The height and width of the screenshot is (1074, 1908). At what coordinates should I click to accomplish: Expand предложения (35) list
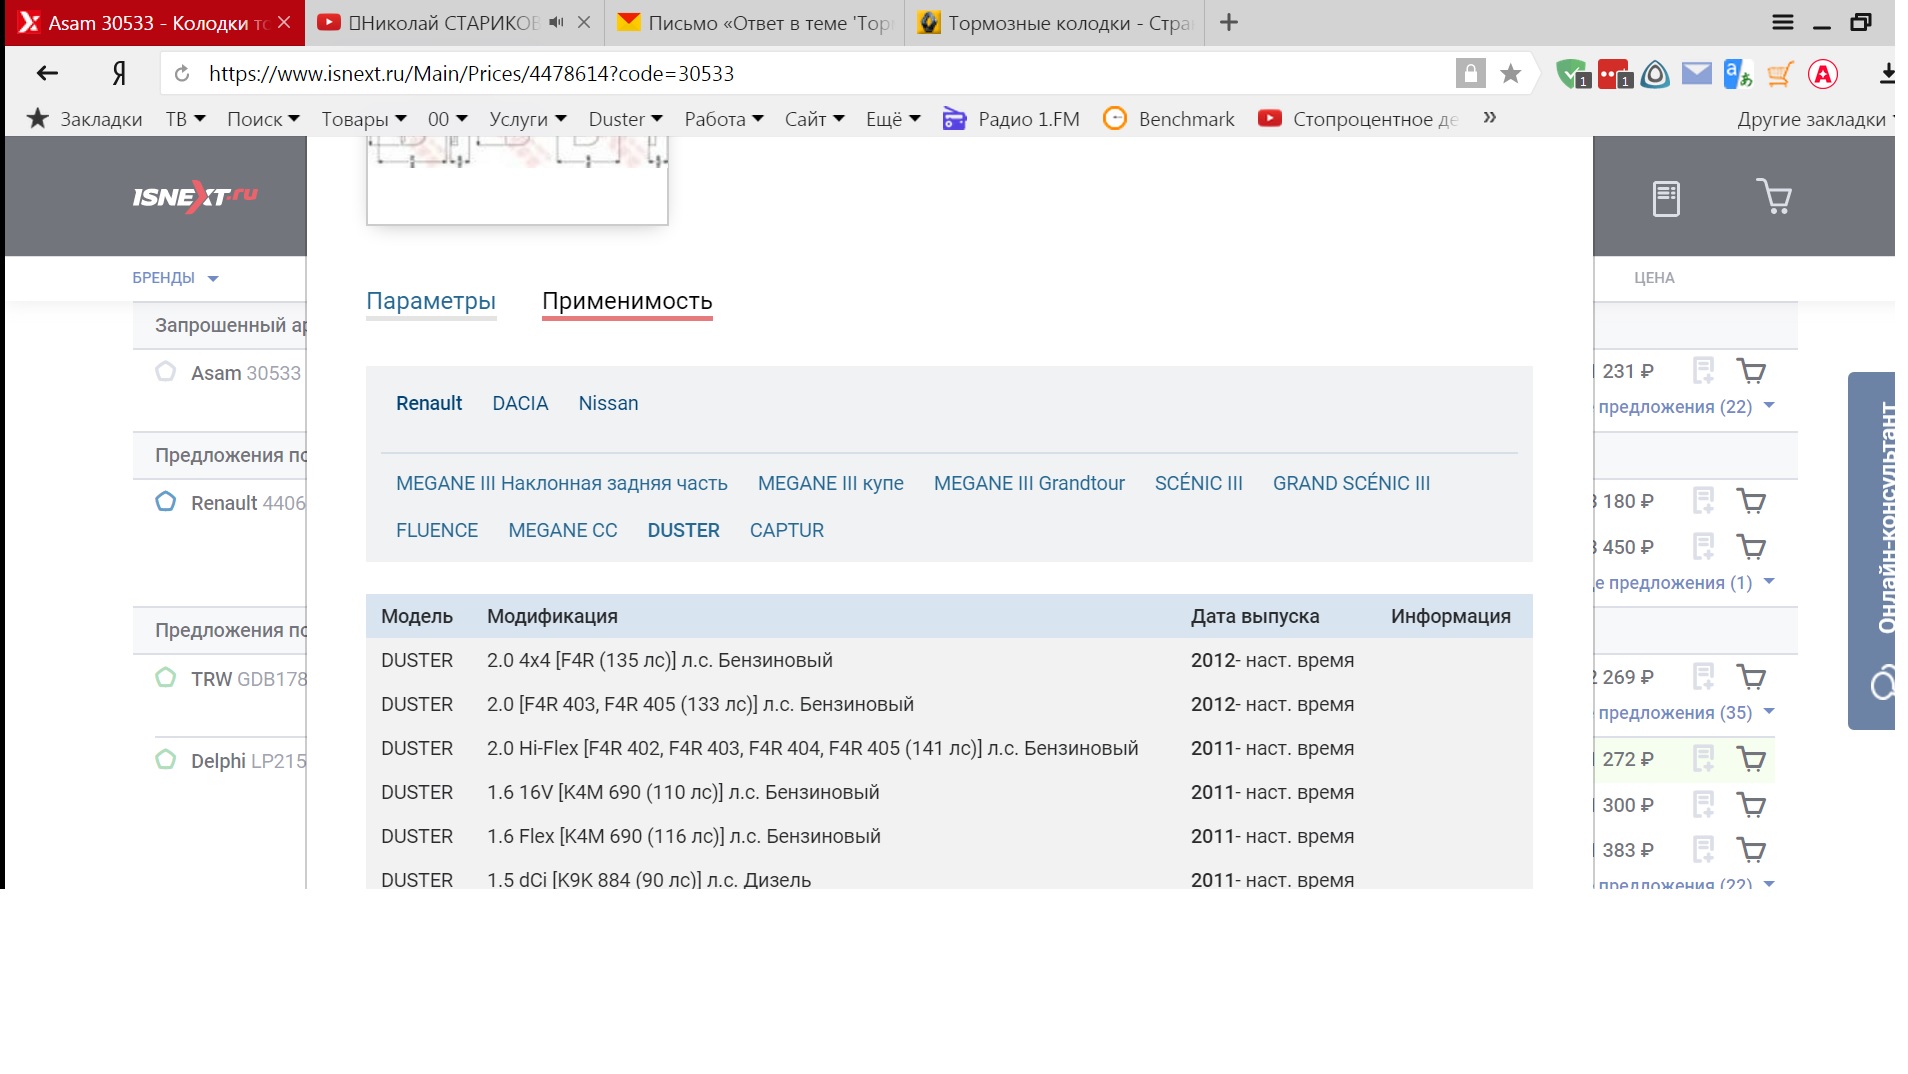[1685, 713]
